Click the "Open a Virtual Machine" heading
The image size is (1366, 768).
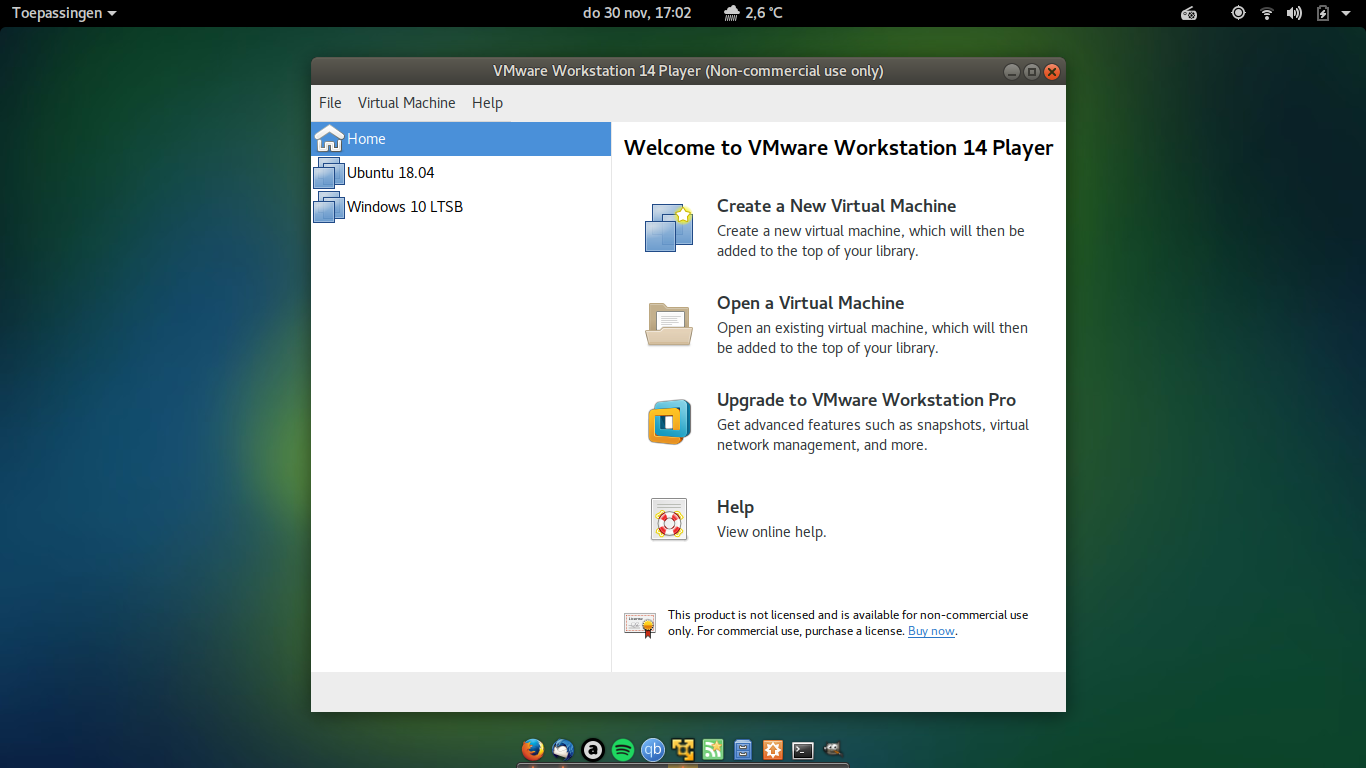810,303
